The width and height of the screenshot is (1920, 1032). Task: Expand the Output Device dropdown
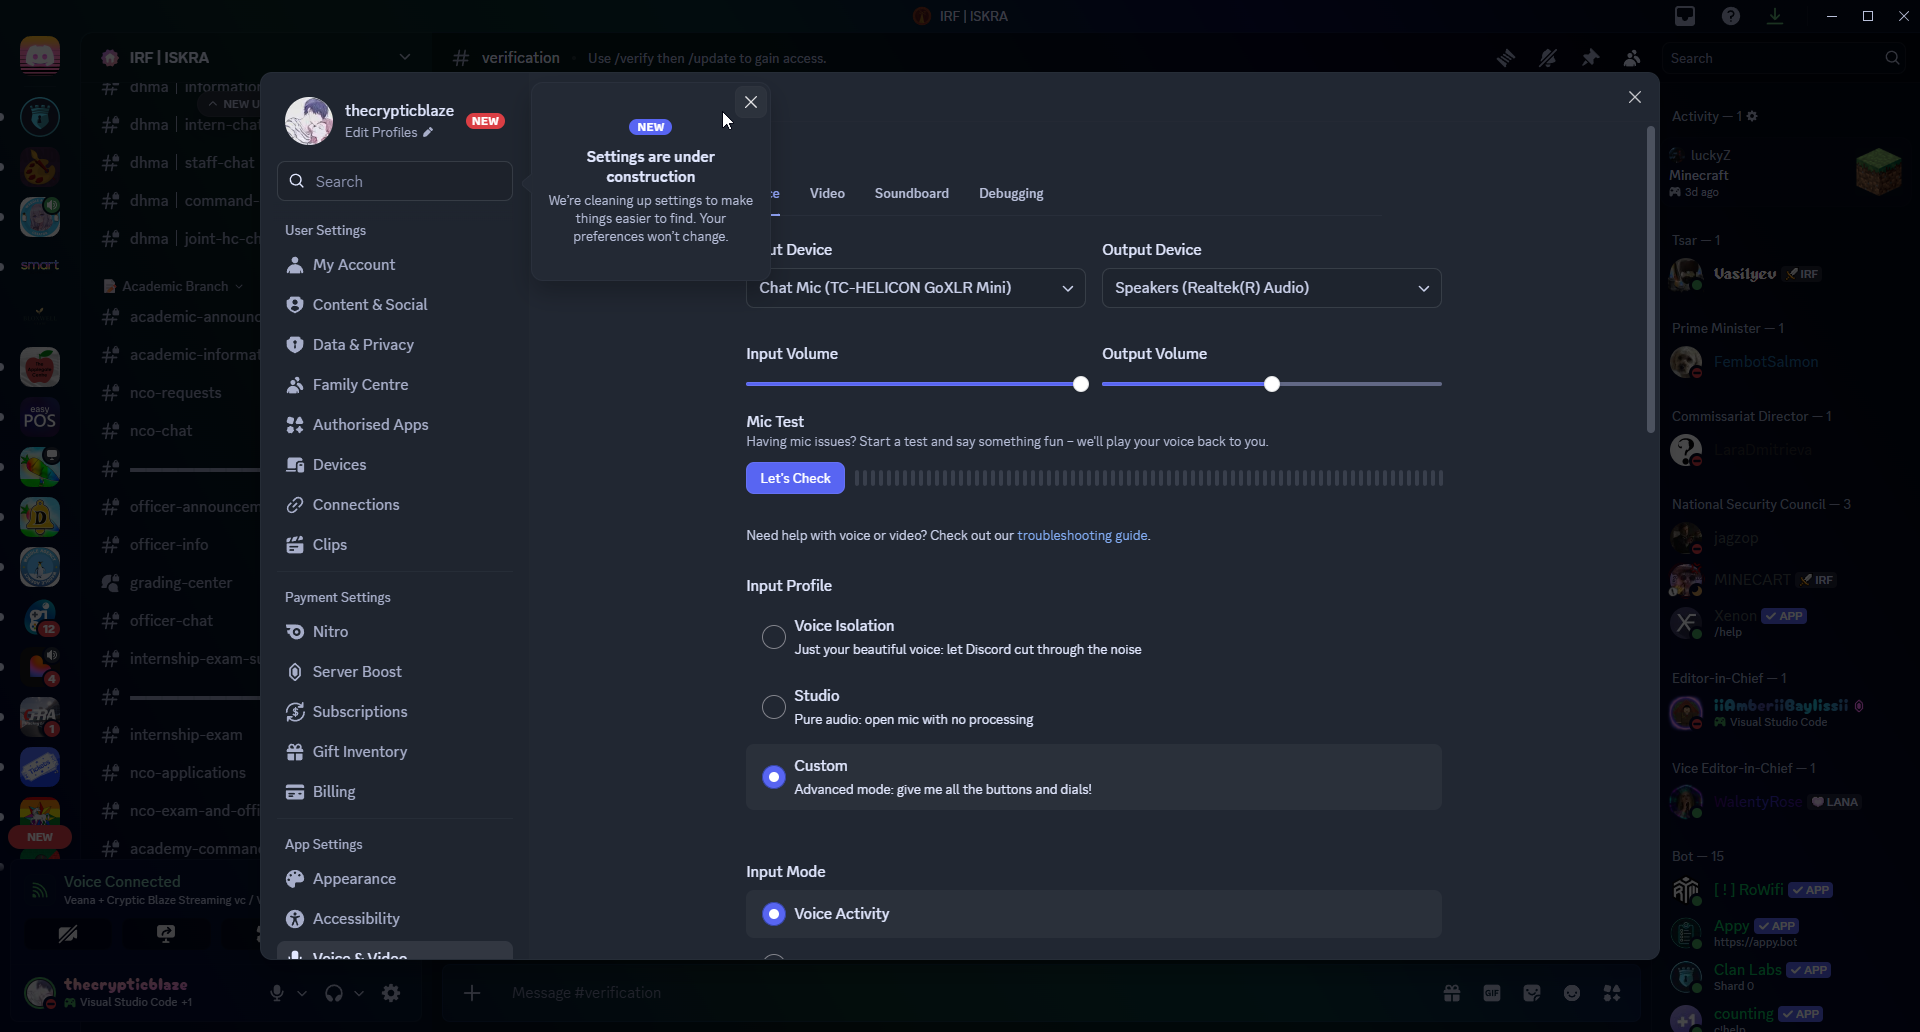[x=1271, y=288]
